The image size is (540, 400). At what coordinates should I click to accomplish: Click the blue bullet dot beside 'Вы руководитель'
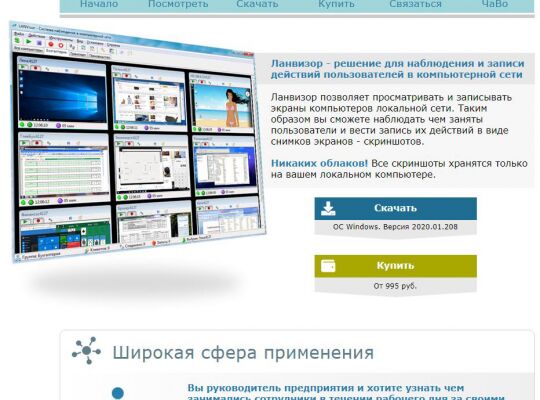(x=118, y=393)
